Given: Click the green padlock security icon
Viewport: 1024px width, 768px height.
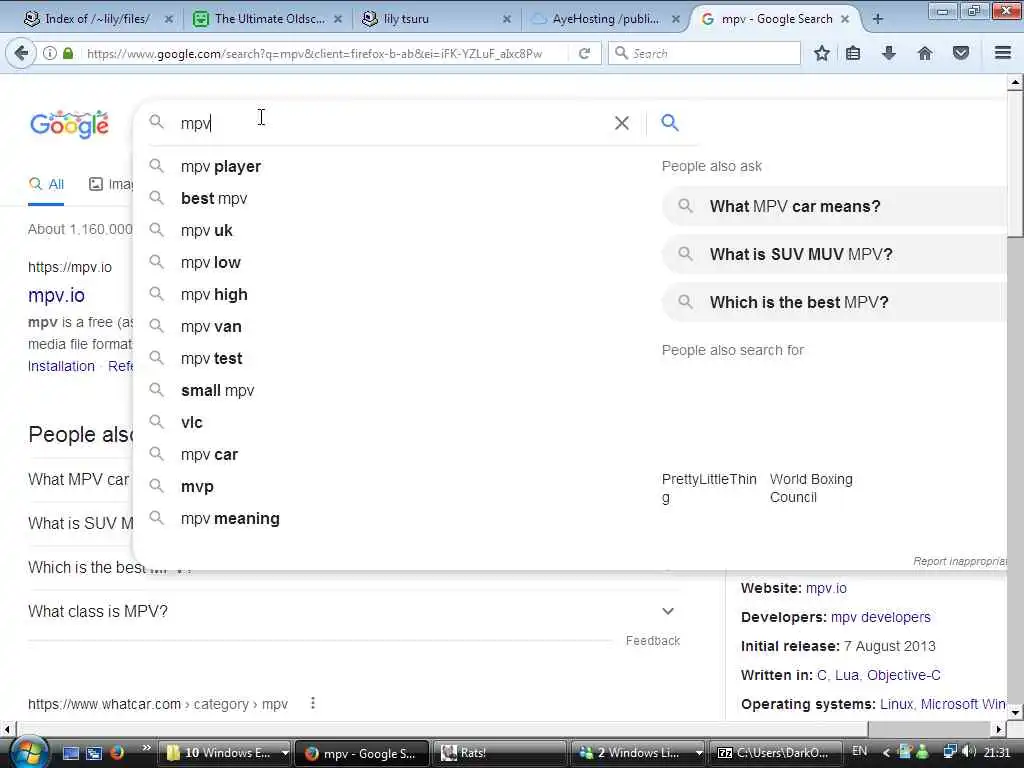Looking at the screenshot, I should (68, 54).
